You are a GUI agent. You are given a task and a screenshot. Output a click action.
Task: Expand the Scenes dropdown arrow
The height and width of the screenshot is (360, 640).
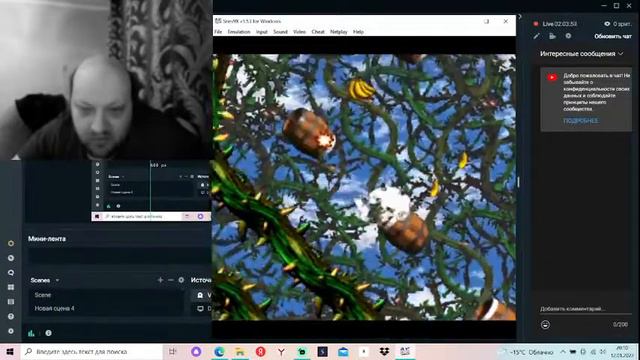tap(58, 280)
